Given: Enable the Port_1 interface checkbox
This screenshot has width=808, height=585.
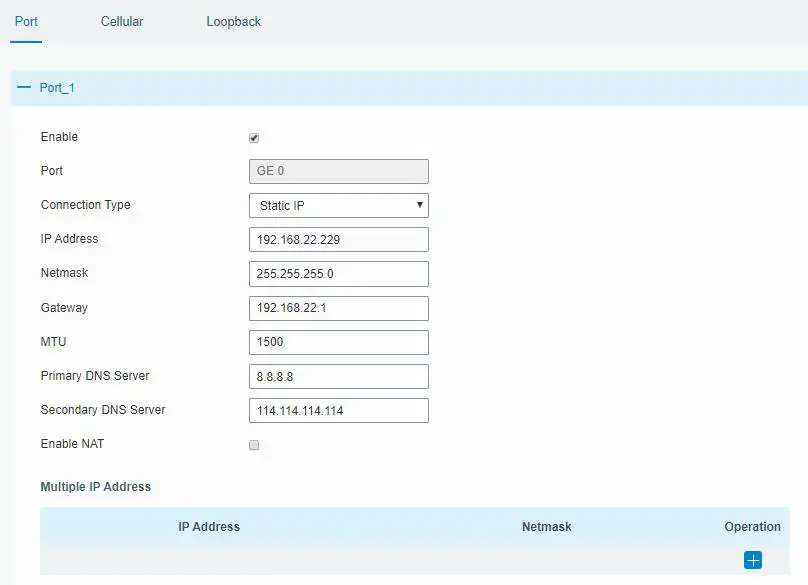Looking at the screenshot, I should [x=253, y=137].
